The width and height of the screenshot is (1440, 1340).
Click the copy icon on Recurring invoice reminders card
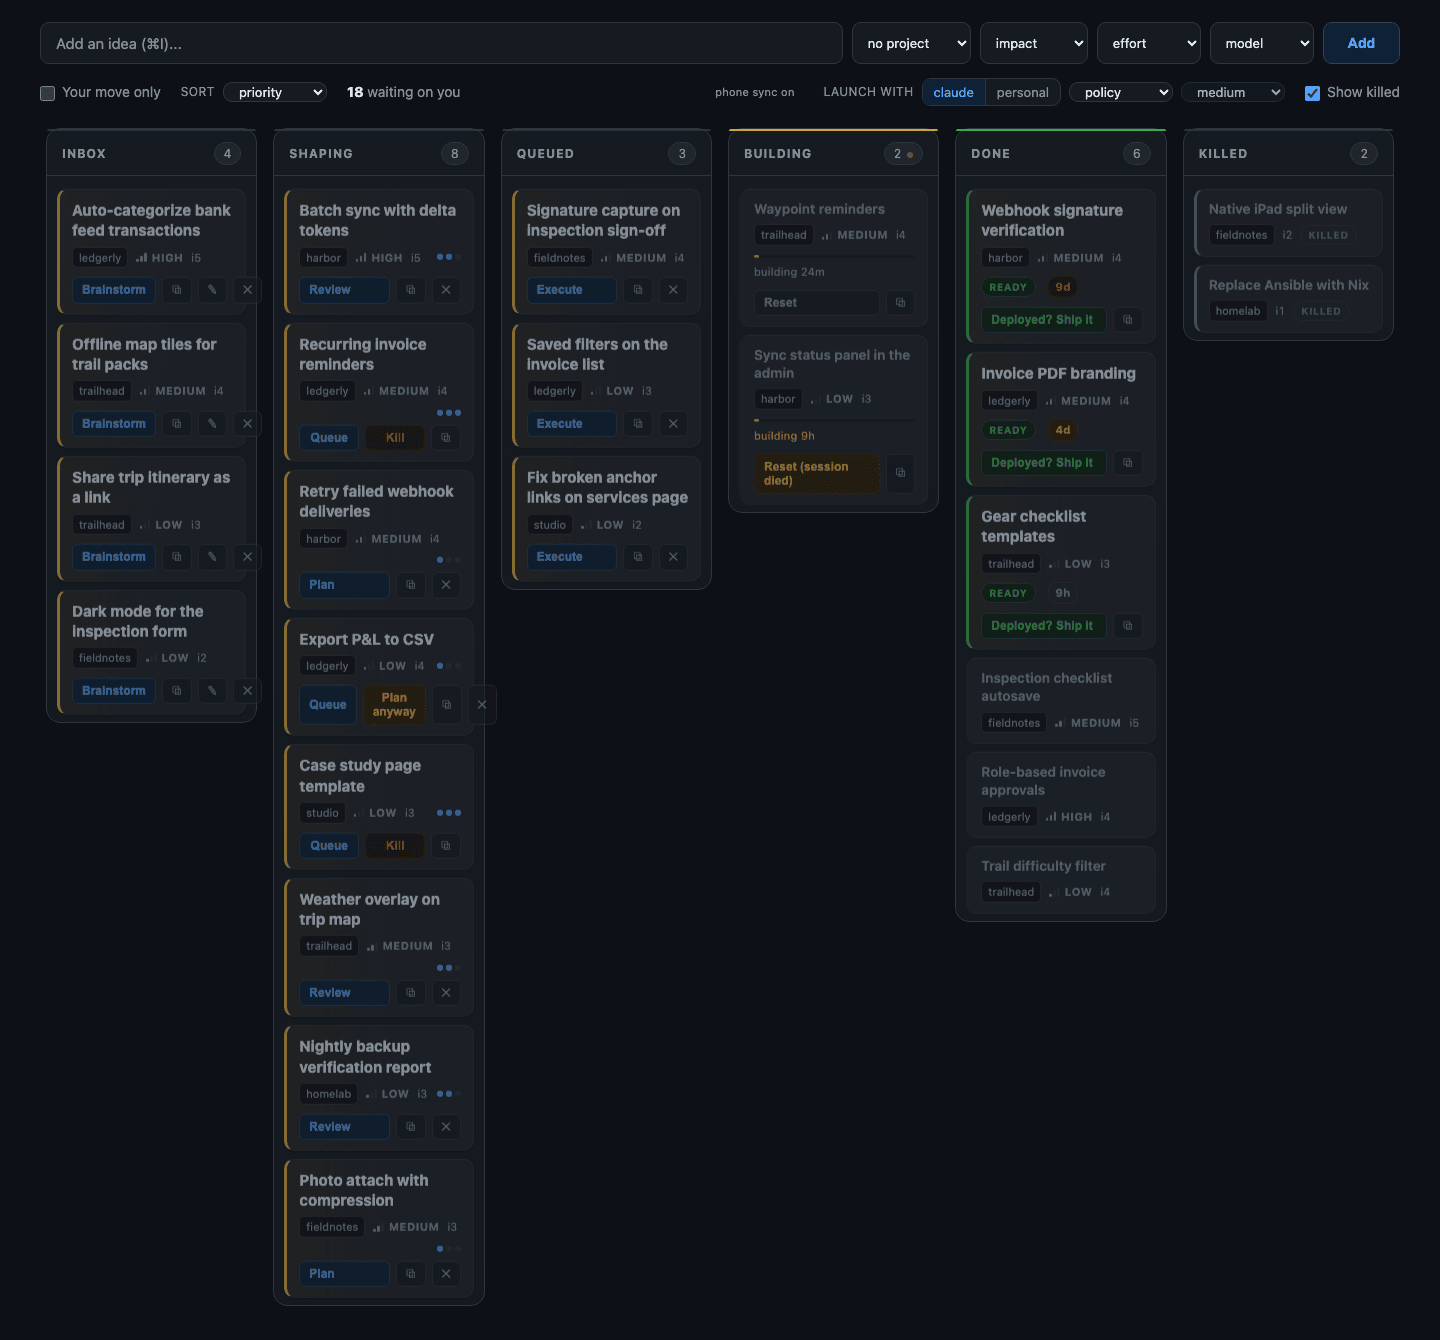446,438
